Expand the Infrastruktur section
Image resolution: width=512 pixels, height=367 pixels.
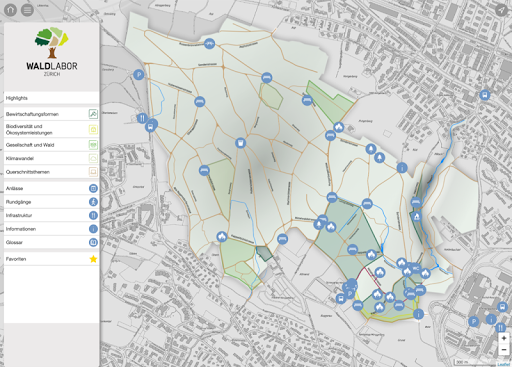click(51, 215)
